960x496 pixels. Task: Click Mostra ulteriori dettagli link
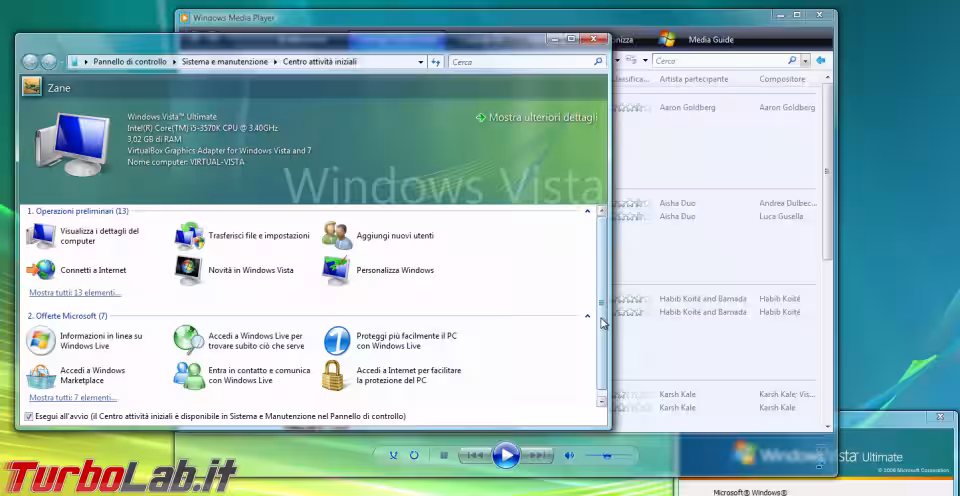tap(542, 118)
